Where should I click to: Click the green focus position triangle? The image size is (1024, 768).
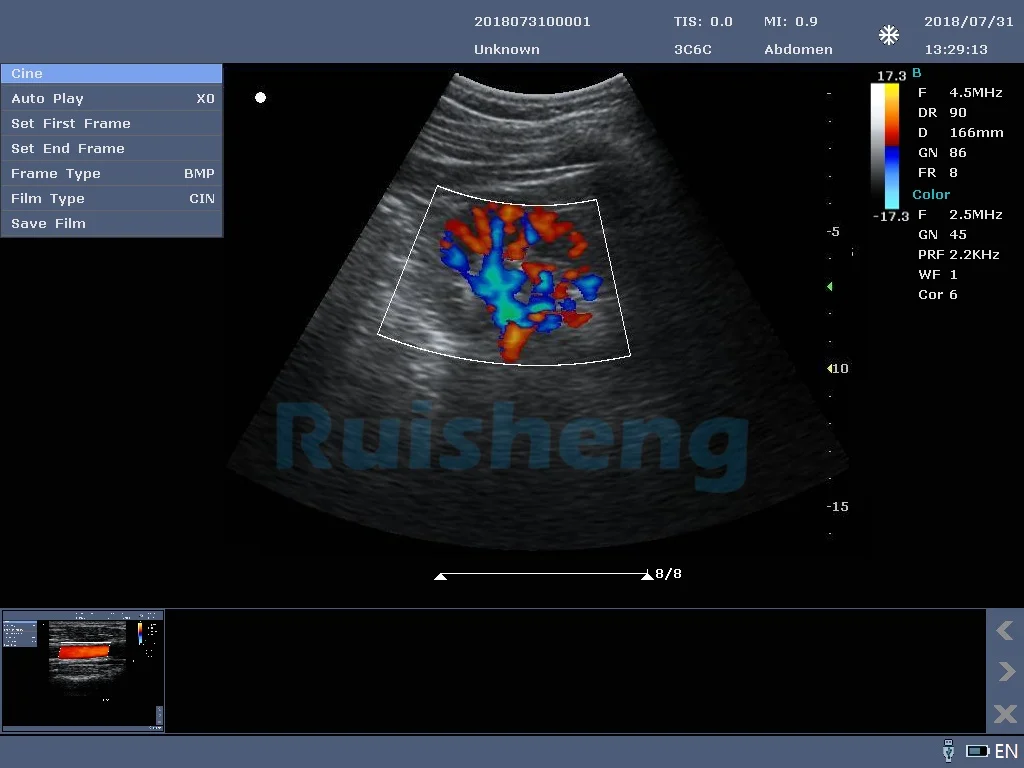pos(829,287)
